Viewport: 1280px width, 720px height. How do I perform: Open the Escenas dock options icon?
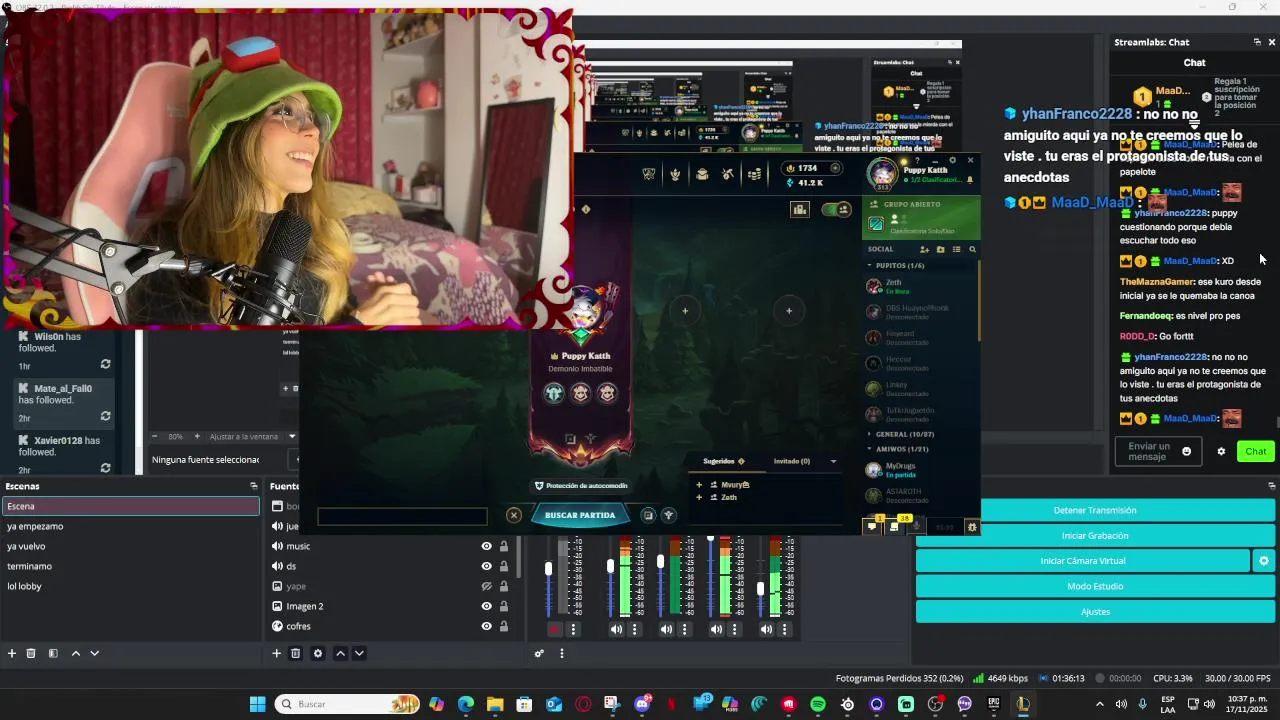pyautogui.click(x=253, y=486)
